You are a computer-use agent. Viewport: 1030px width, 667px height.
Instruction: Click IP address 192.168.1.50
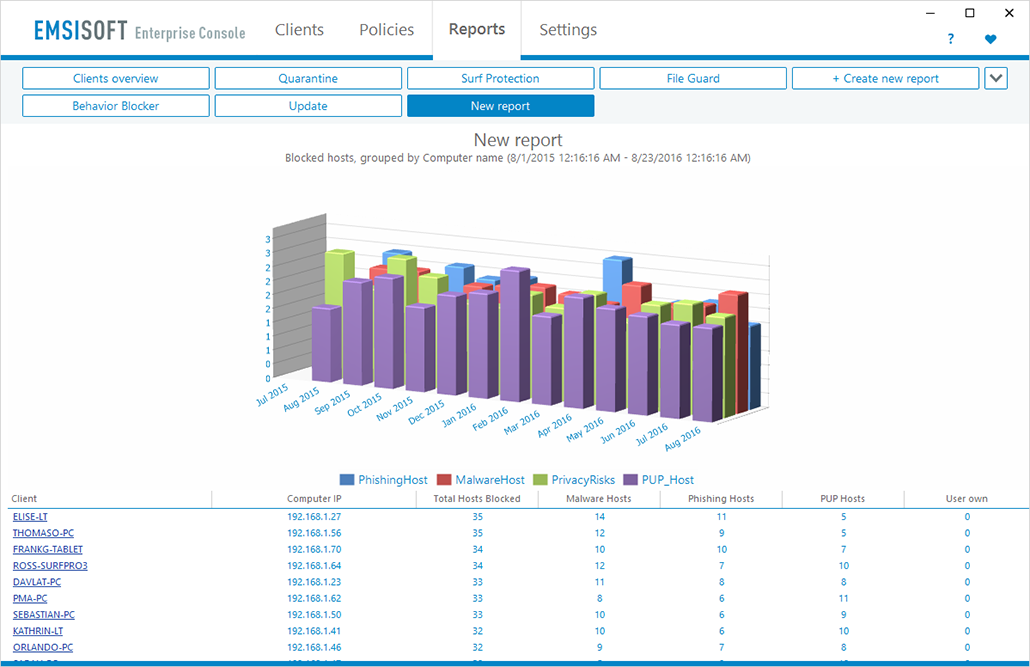[314, 615]
